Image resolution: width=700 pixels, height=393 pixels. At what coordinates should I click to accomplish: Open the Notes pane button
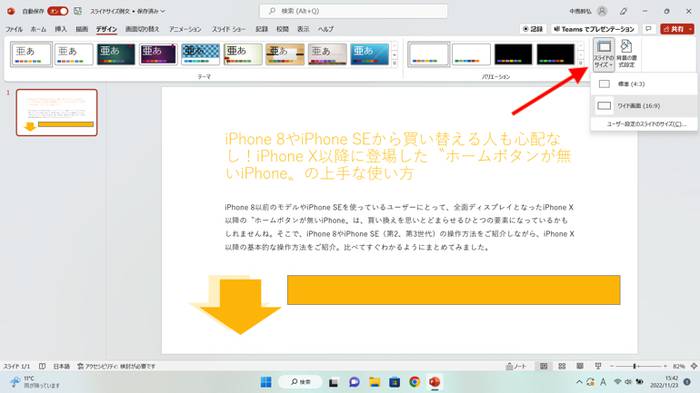tap(516, 366)
